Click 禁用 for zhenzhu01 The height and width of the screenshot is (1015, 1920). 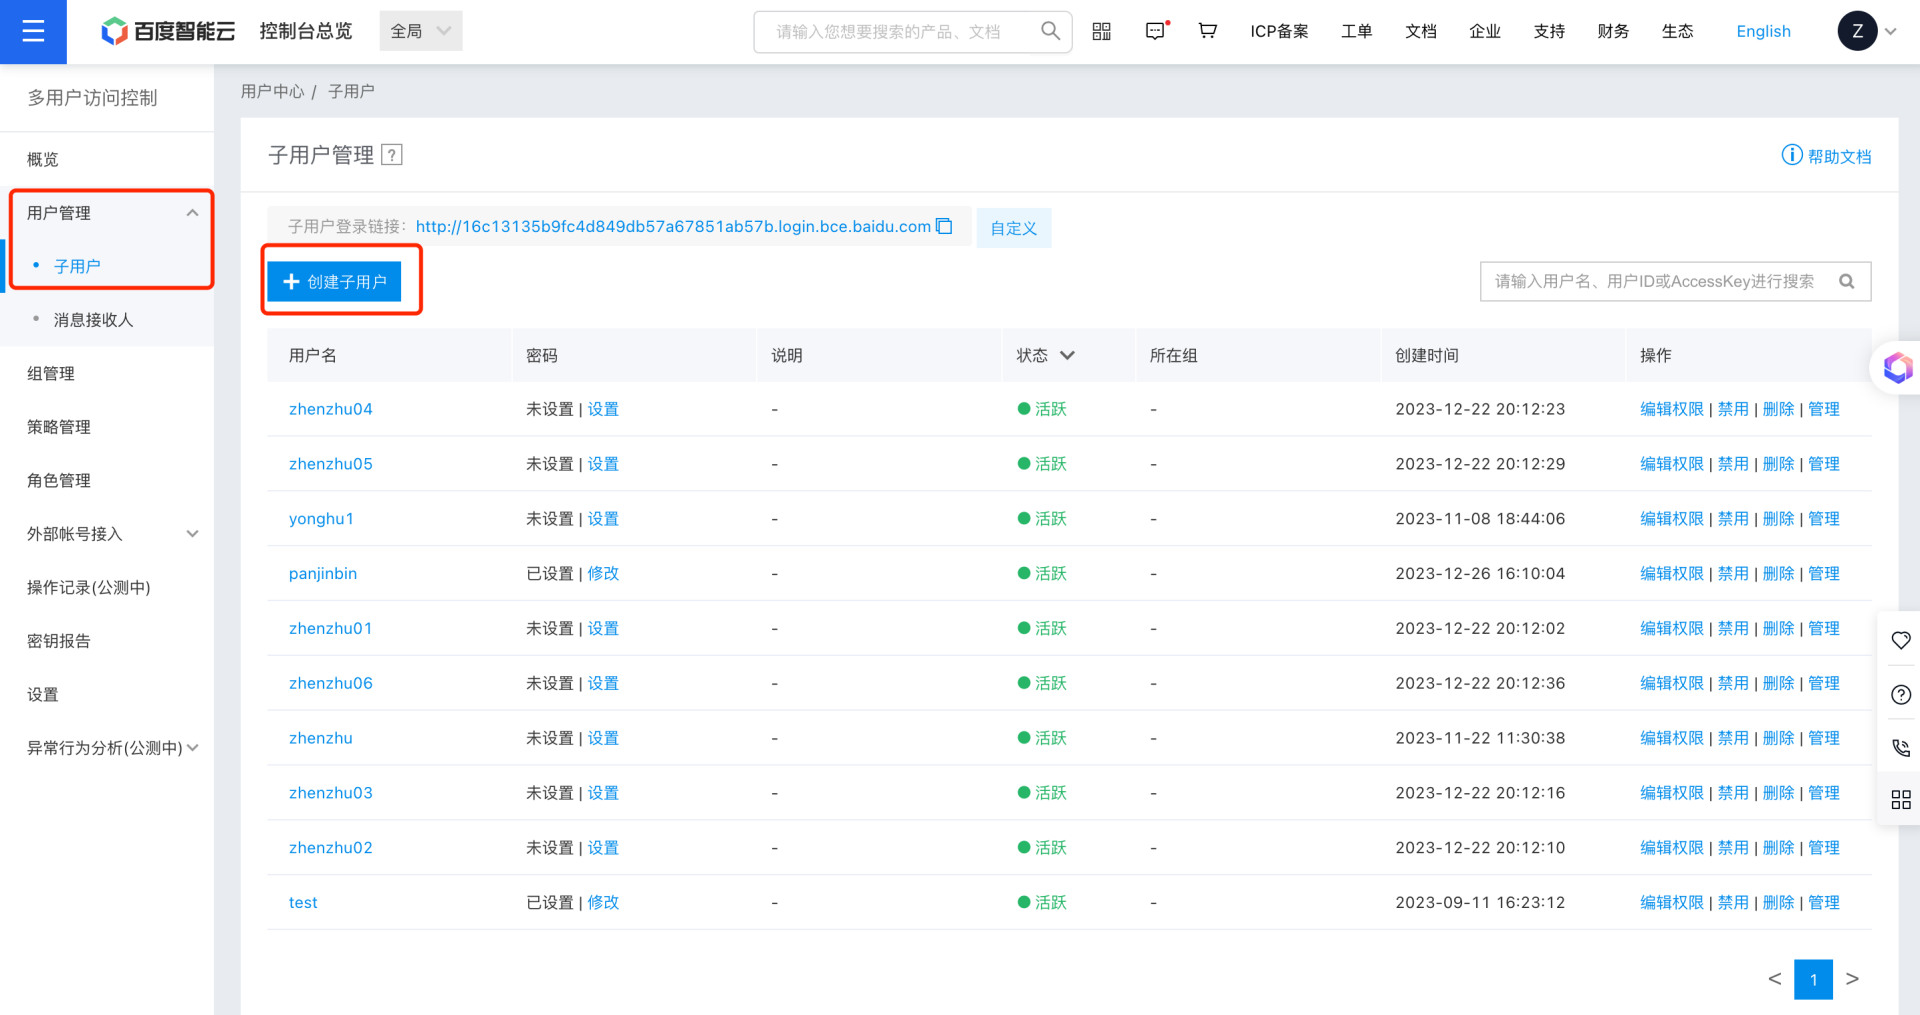coord(1733,629)
